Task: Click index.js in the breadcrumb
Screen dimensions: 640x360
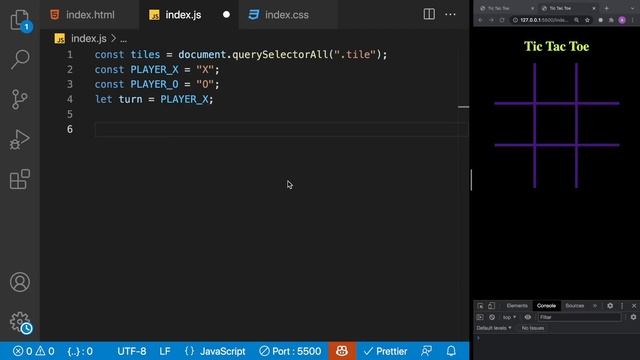Action: pyautogui.click(x=89, y=39)
